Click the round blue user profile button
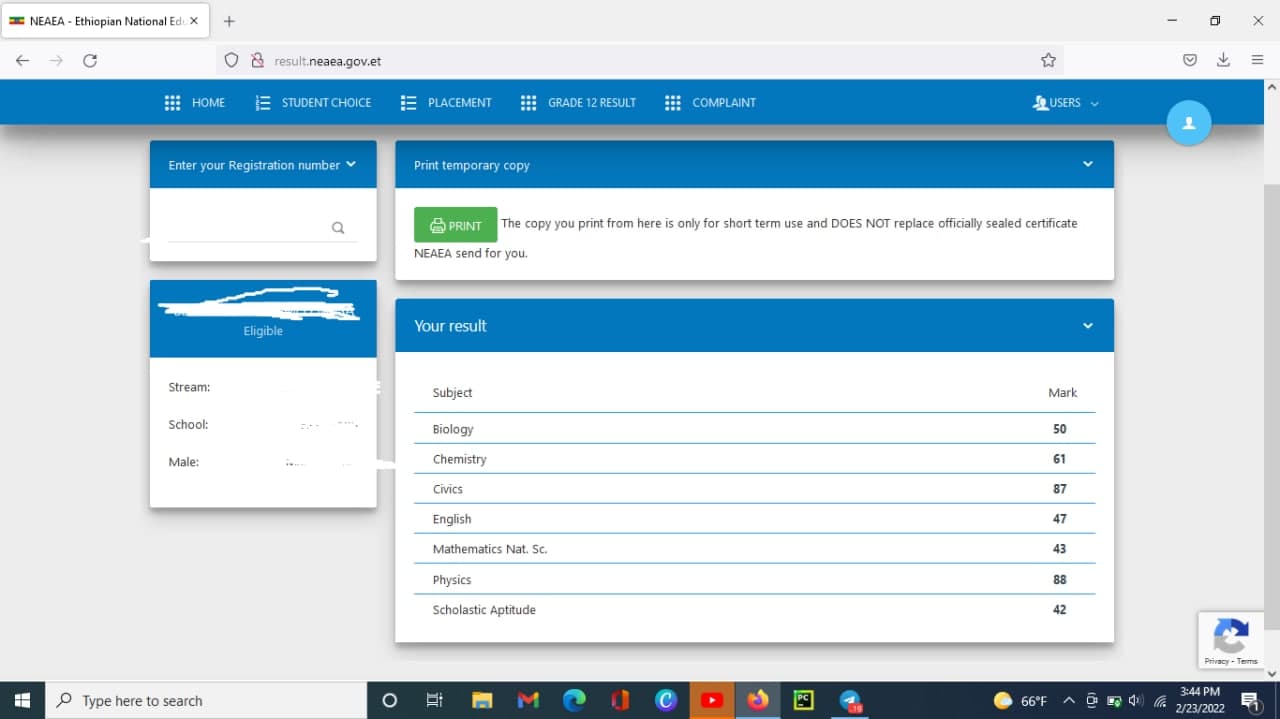Viewport: 1280px width, 719px height. (1189, 123)
